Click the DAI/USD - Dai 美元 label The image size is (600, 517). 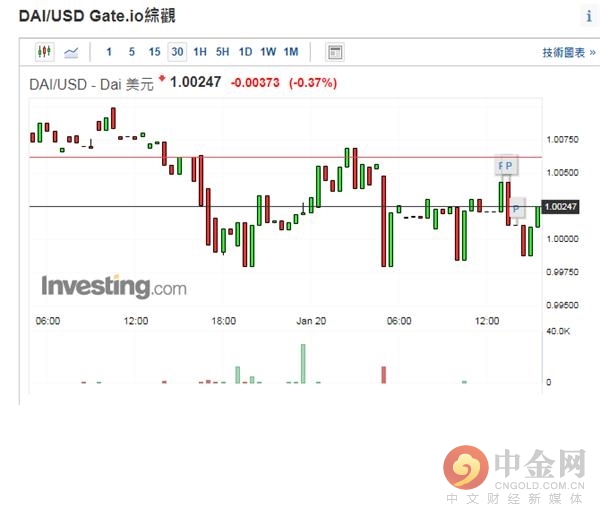click(91, 84)
